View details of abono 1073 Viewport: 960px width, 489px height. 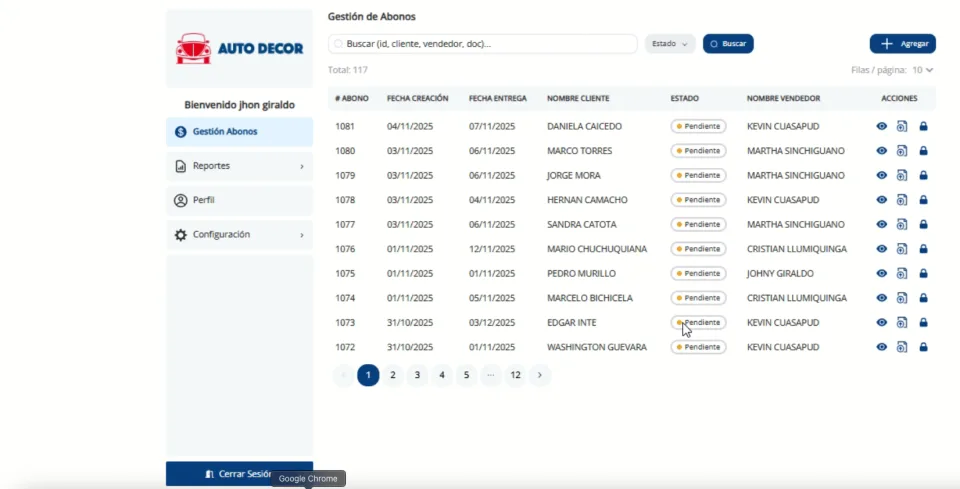pyautogui.click(x=882, y=322)
